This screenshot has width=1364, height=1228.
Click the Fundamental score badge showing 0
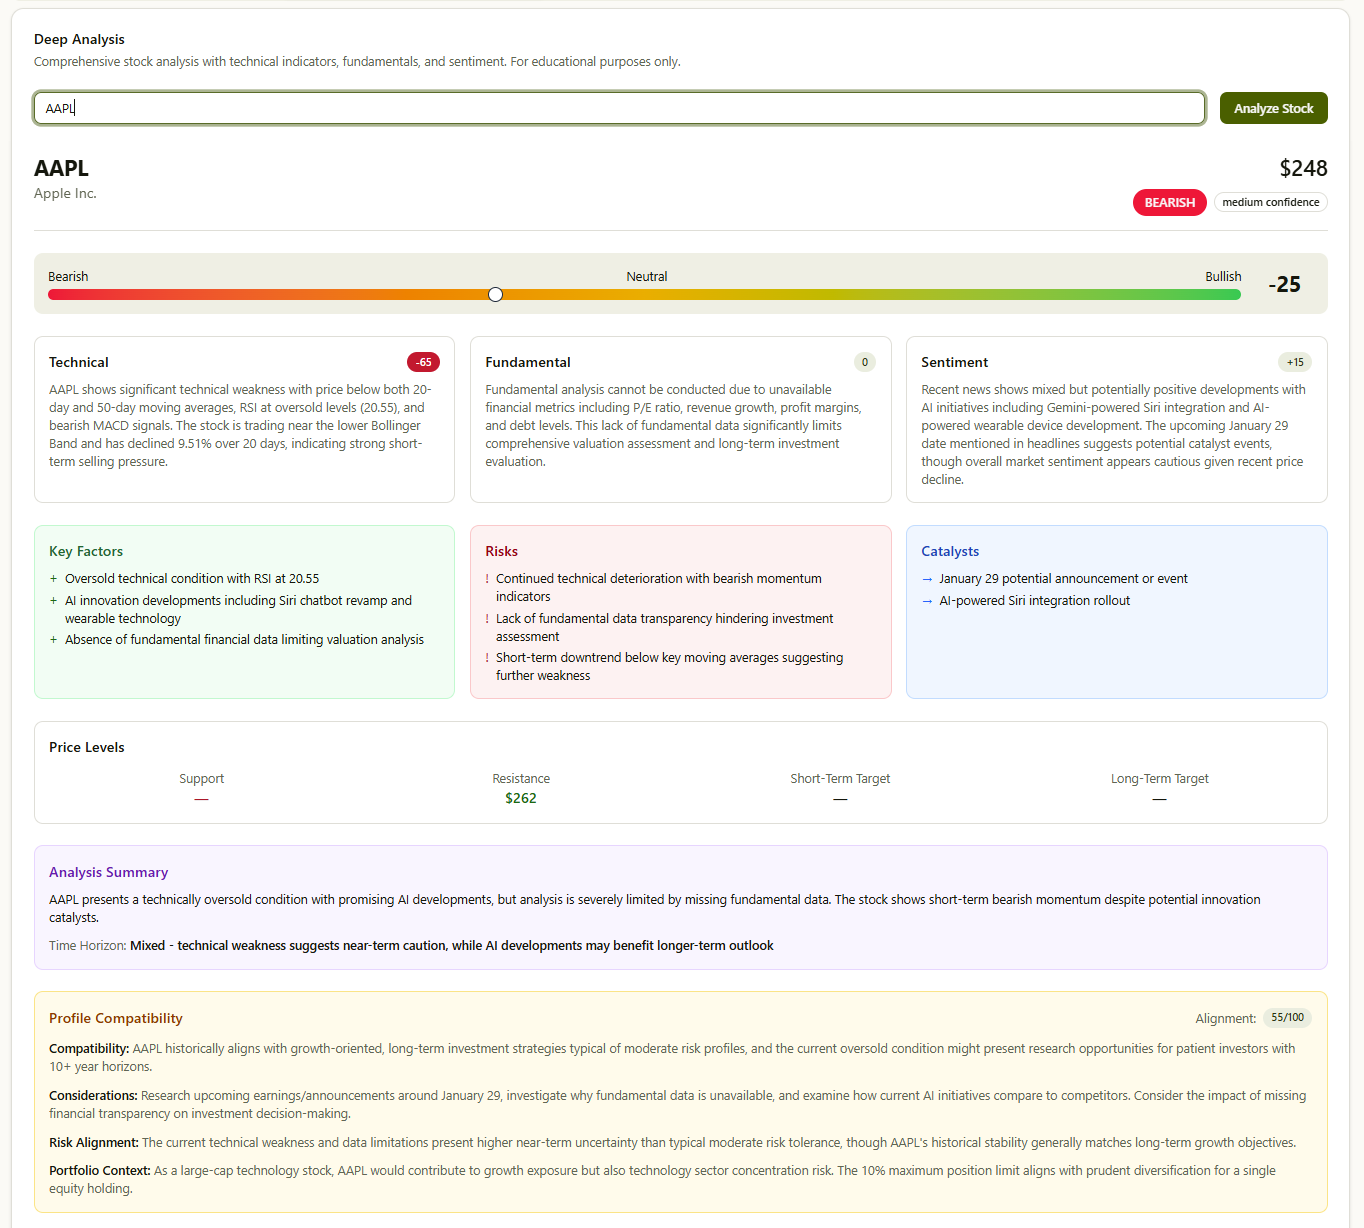[864, 362]
